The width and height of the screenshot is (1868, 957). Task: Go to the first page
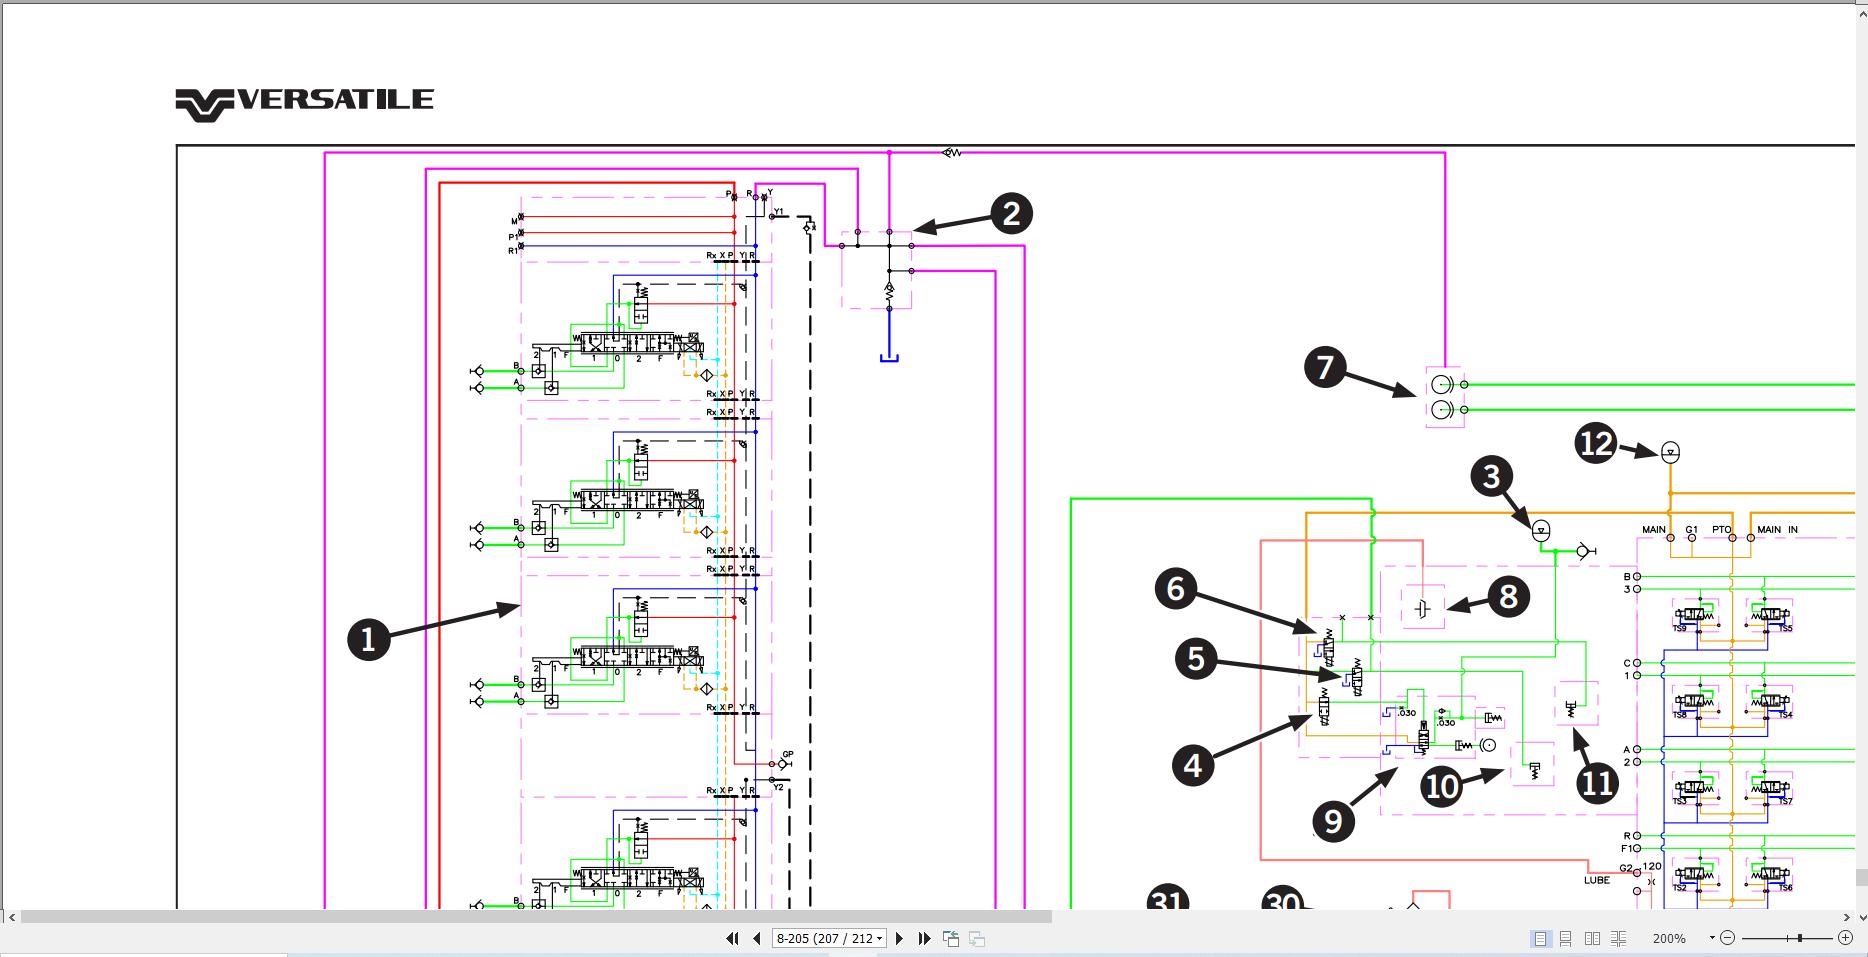(x=732, y=938)
